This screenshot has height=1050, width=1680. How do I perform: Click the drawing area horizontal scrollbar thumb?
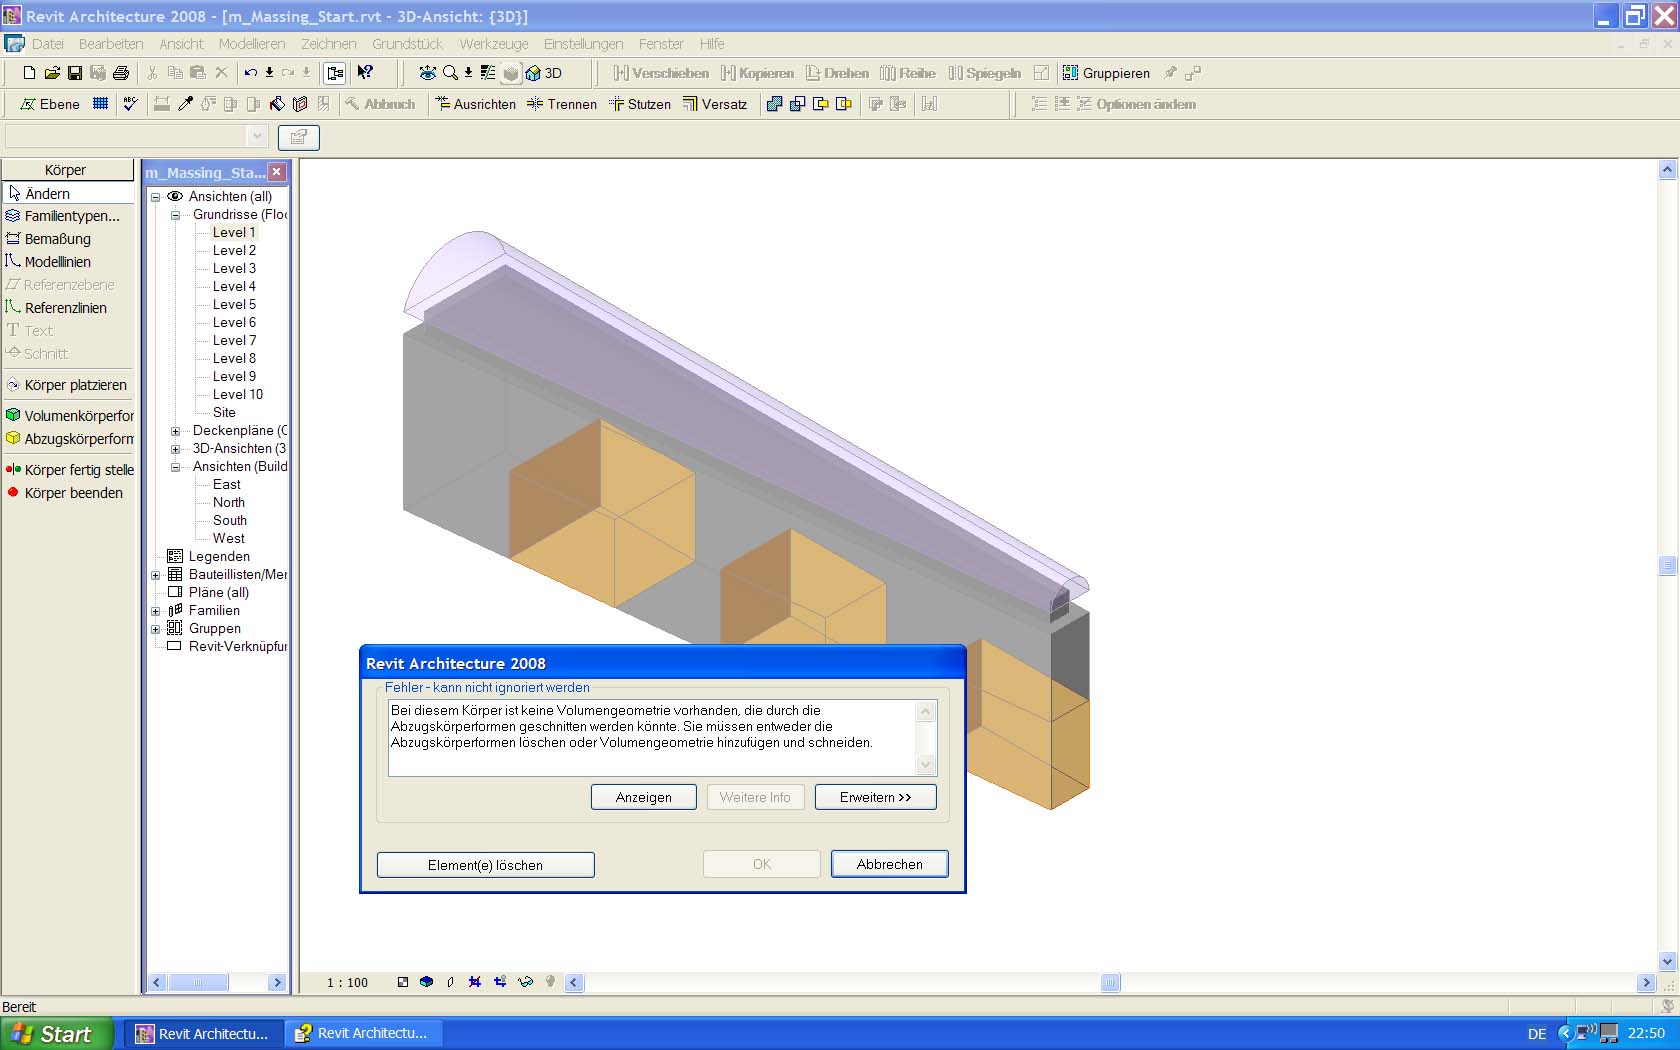pyautogui.click(x=1111, y=983)
